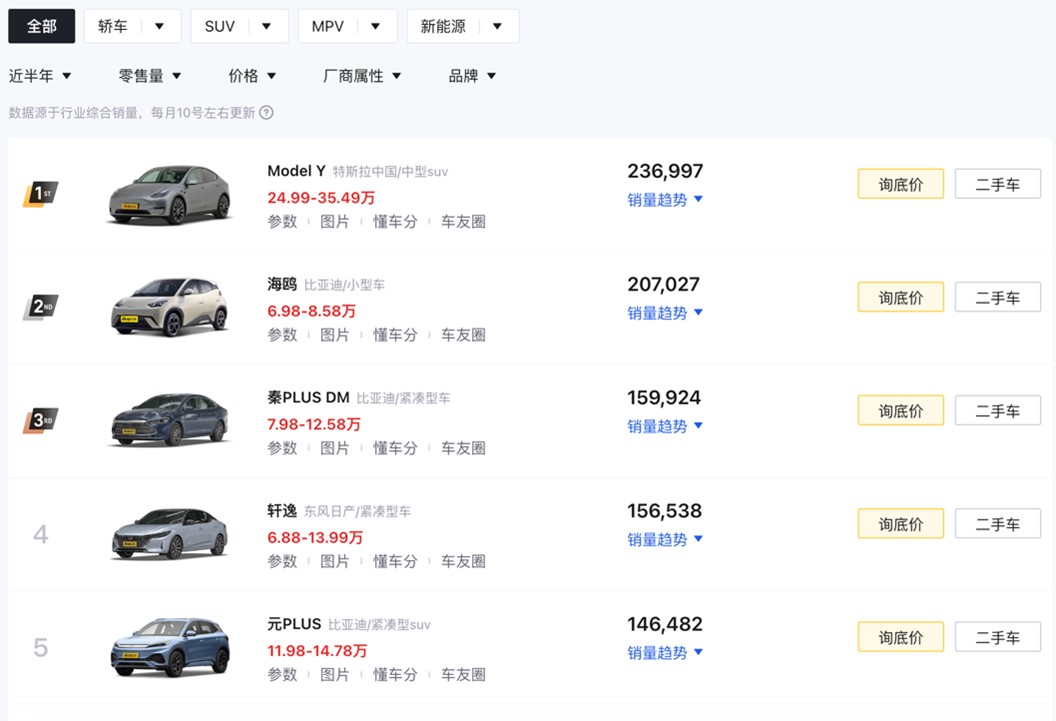Select the 新能源 category tab
Image resolution: width=1056 pixels, height=721 pixels.
pos(442,26)
